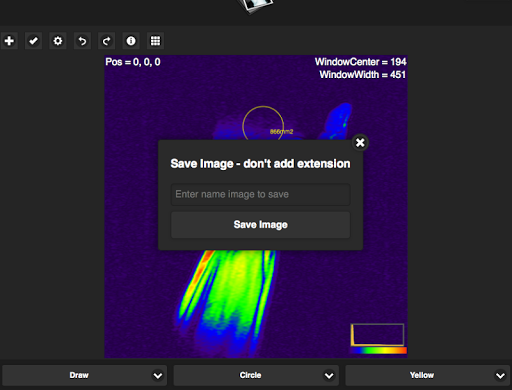Click the Save Image button
The height and width of the screenshot is (390, 512).
(x=261, y=225)
